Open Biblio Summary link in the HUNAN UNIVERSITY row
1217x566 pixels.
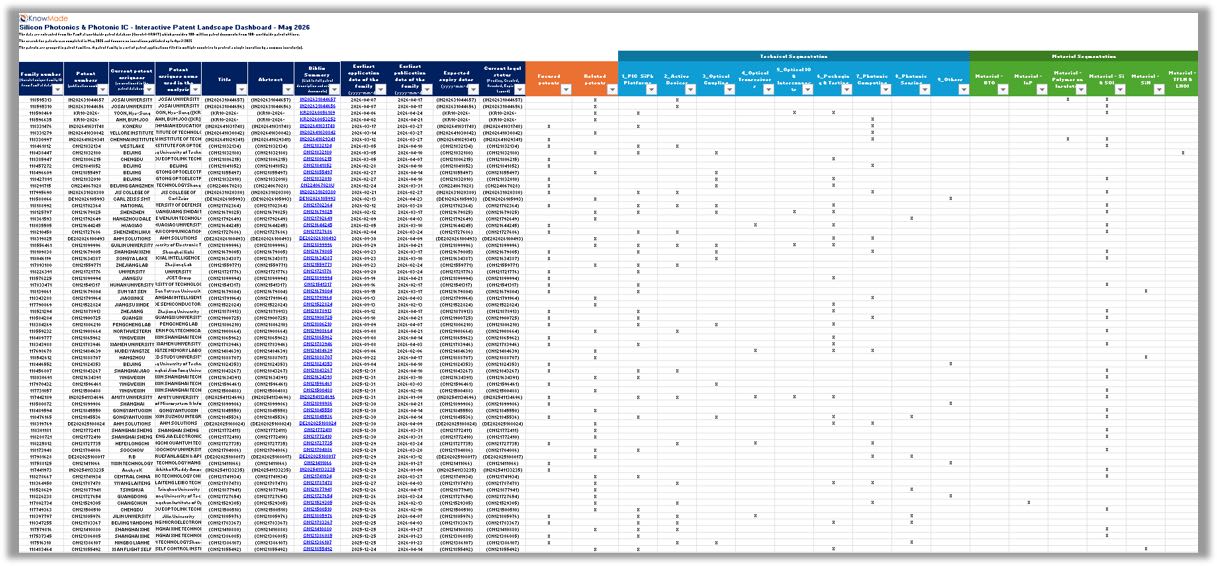click(x=317, y=285)
